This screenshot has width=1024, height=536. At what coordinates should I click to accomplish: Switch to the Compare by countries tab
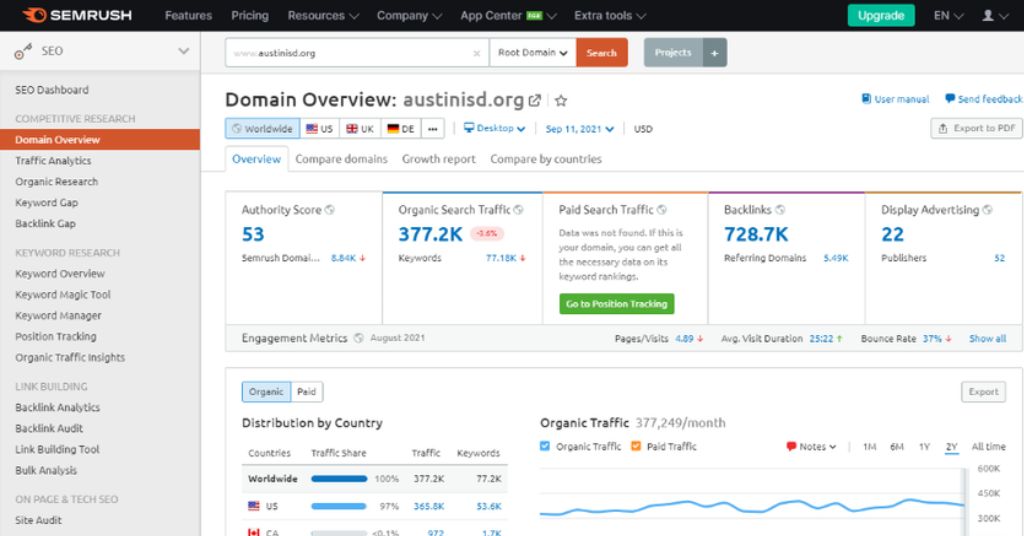click(546, 159)
